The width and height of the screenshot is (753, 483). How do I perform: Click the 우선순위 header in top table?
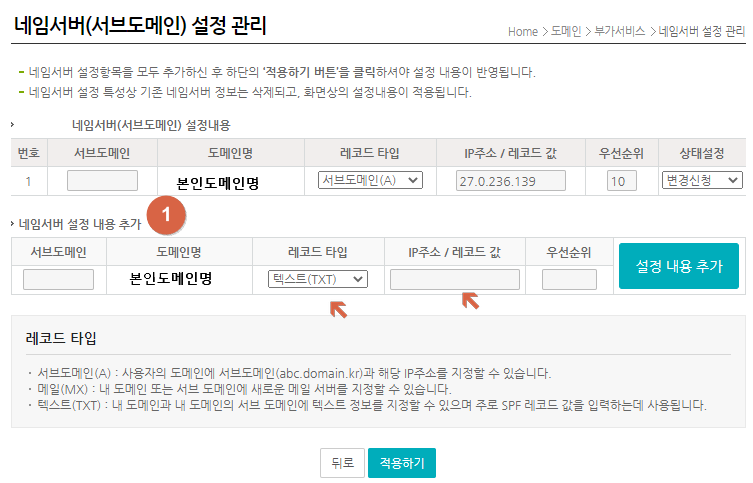[x=621, y=153]
